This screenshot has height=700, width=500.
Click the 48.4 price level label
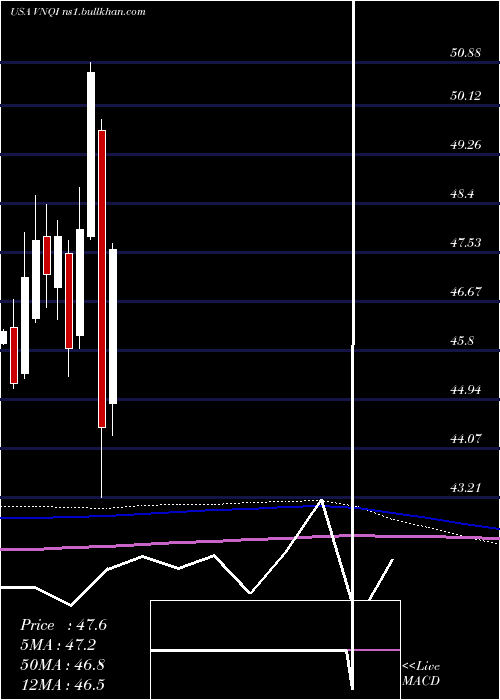(462, 194)
